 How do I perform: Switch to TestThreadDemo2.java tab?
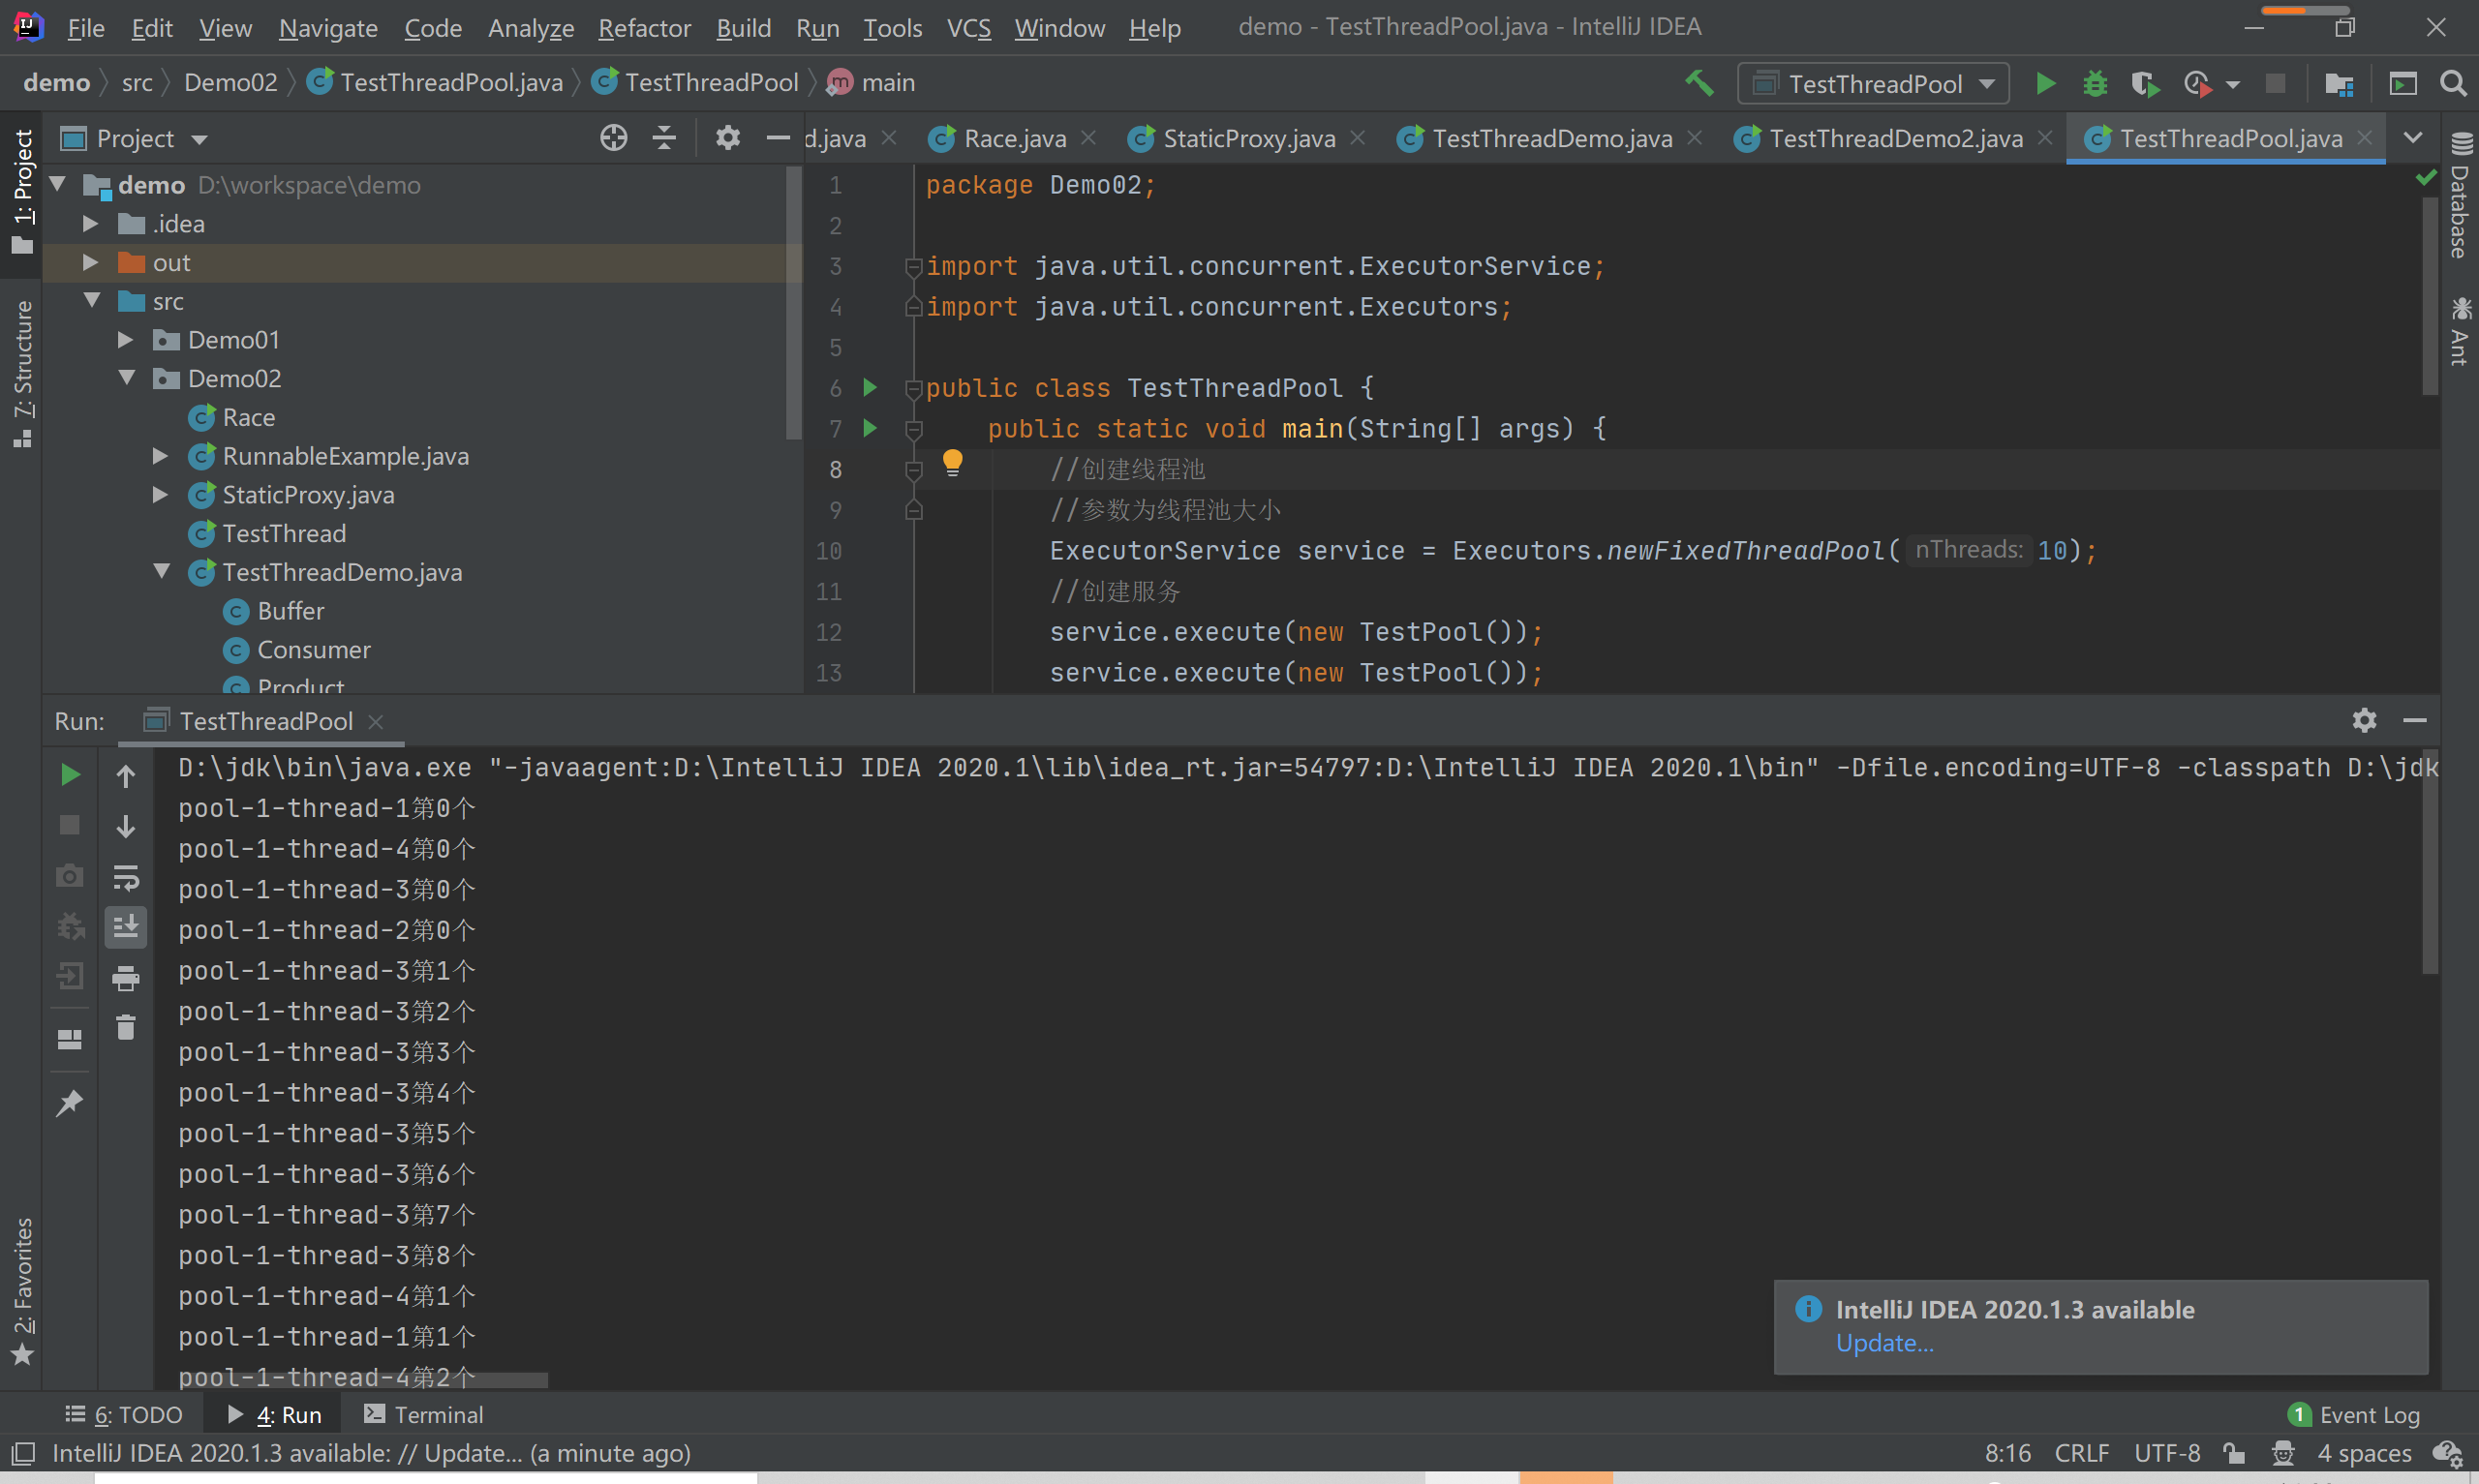[x=1895, y=138]
